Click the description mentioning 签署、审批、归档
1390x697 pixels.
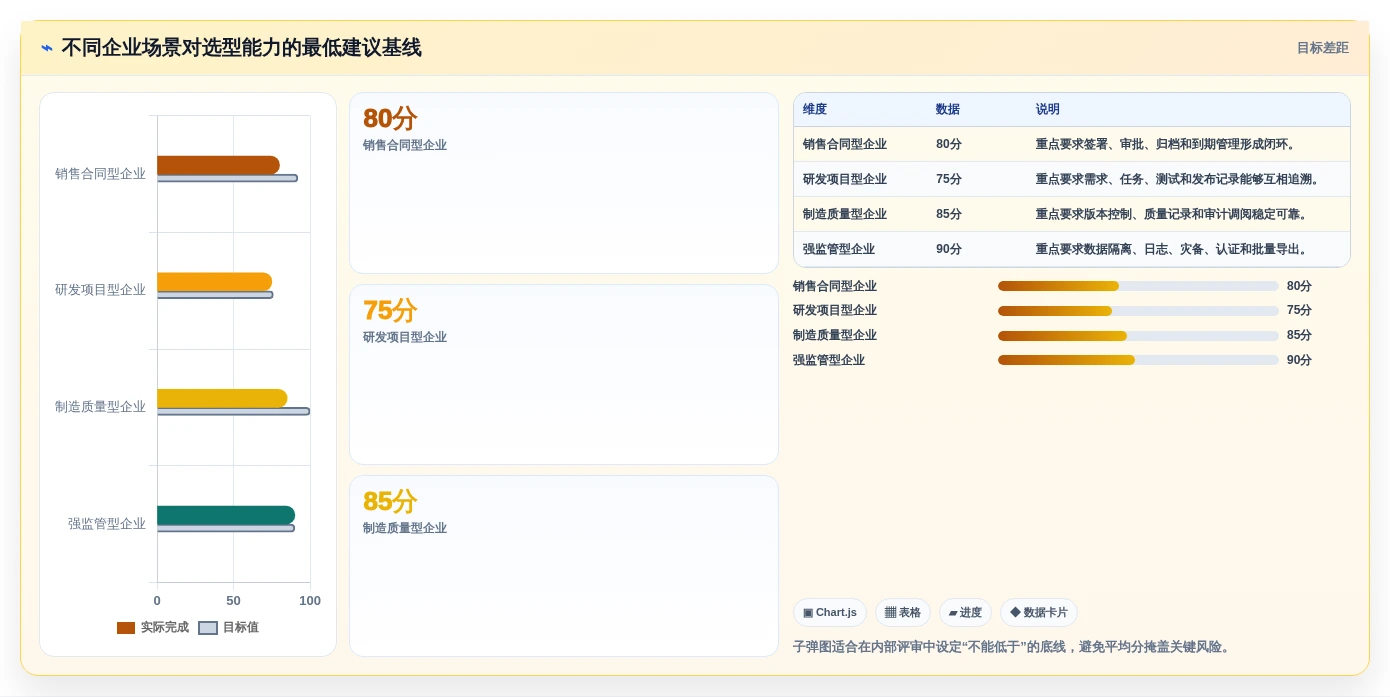[1168, 144]
